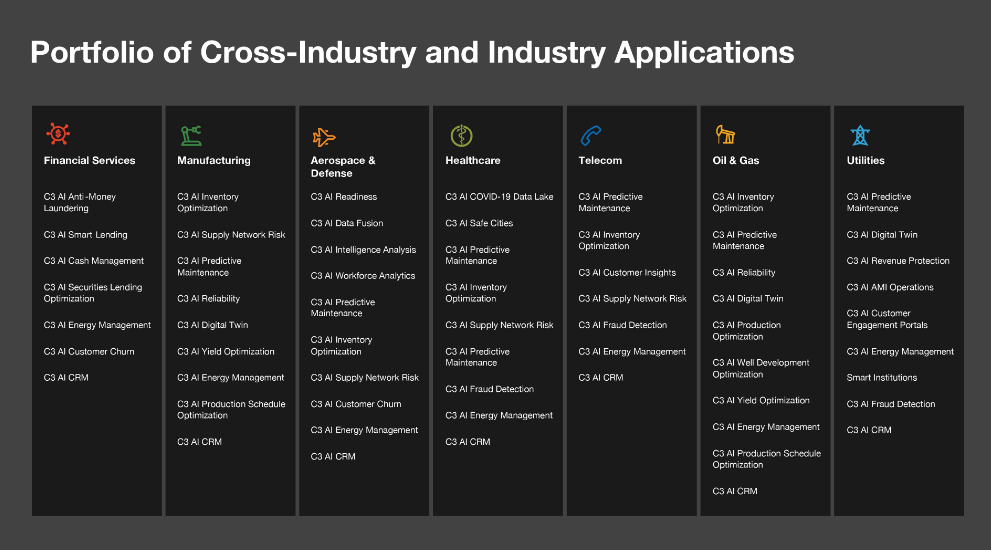Click the Utilities transmission tower icon

point(860,135)
